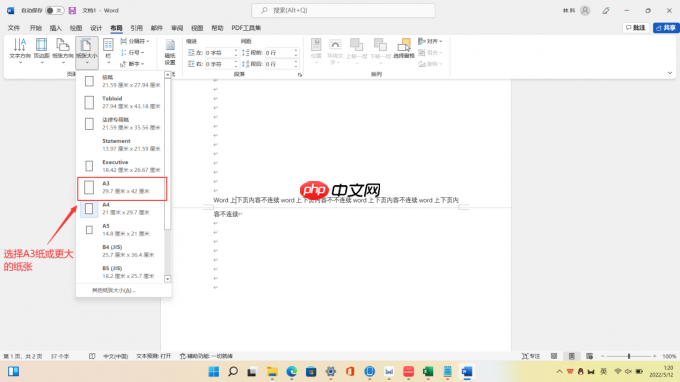Switch to the 引用 tab

point(136,28)
